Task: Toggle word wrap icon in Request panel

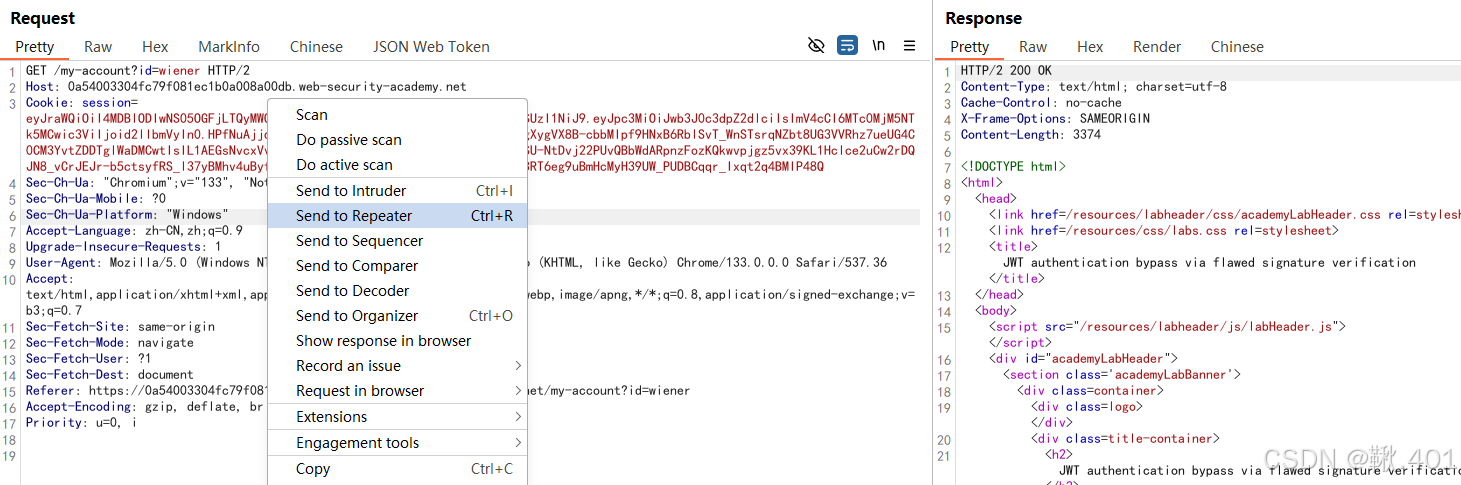Action: (x=847, y=46)
